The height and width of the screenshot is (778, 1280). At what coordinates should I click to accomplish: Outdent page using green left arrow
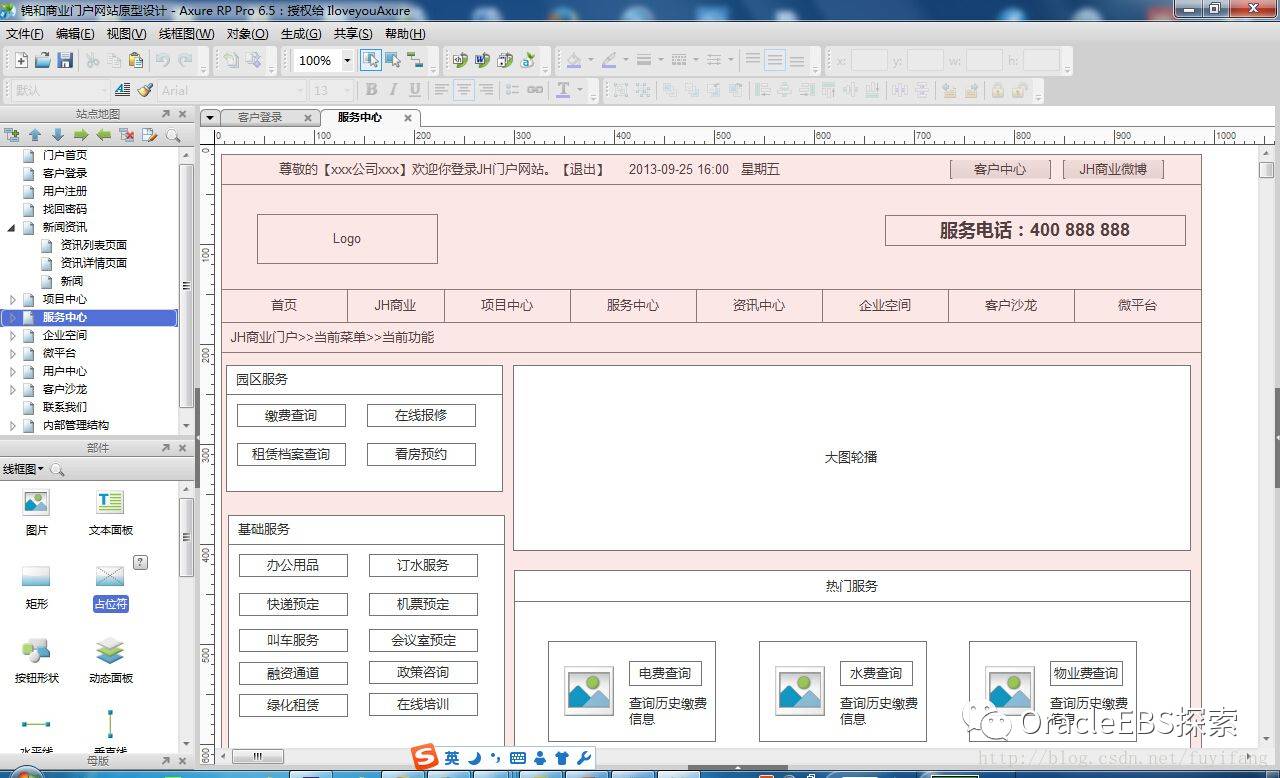pos(104,135)
